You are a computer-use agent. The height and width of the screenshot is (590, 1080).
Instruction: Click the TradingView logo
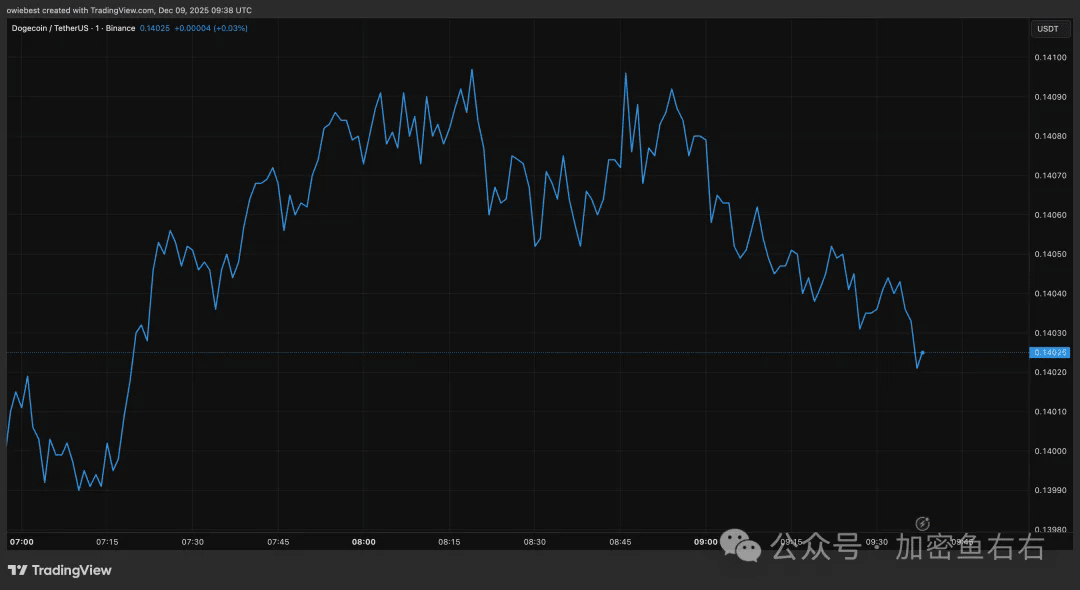click(60, 570)
